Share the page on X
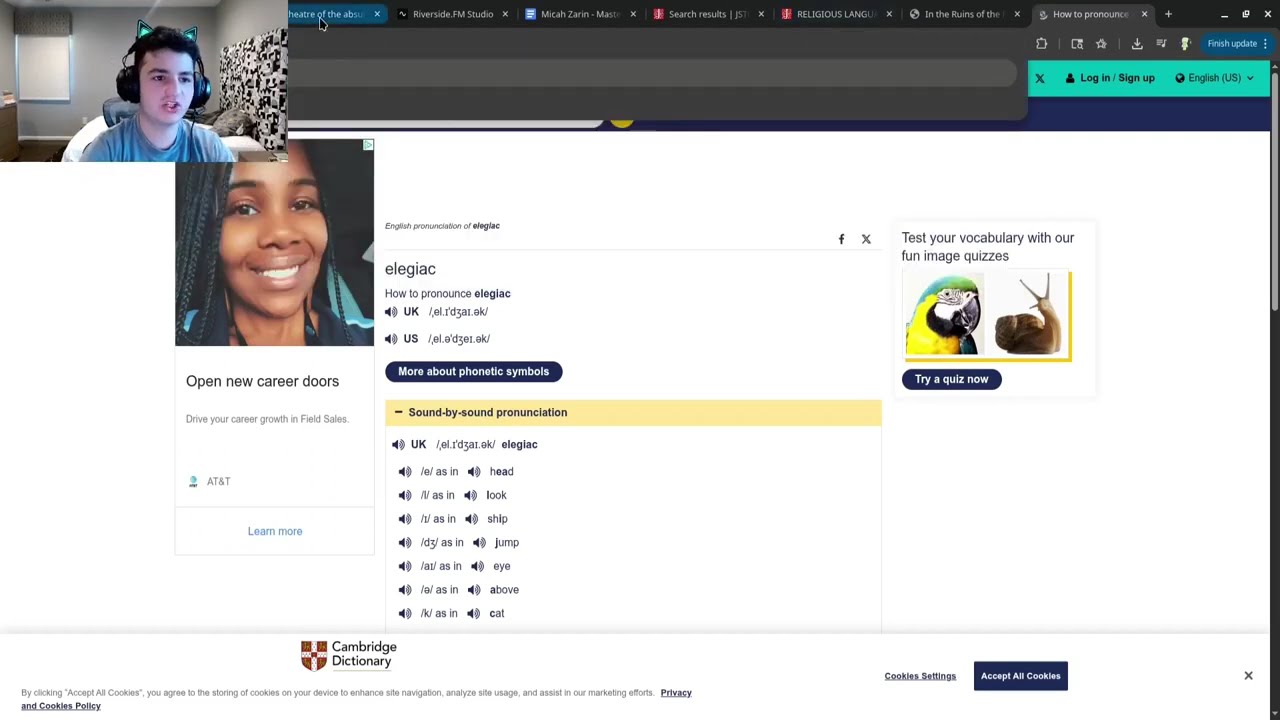This screenshot has width=1280, height=720. pos(866,239)
